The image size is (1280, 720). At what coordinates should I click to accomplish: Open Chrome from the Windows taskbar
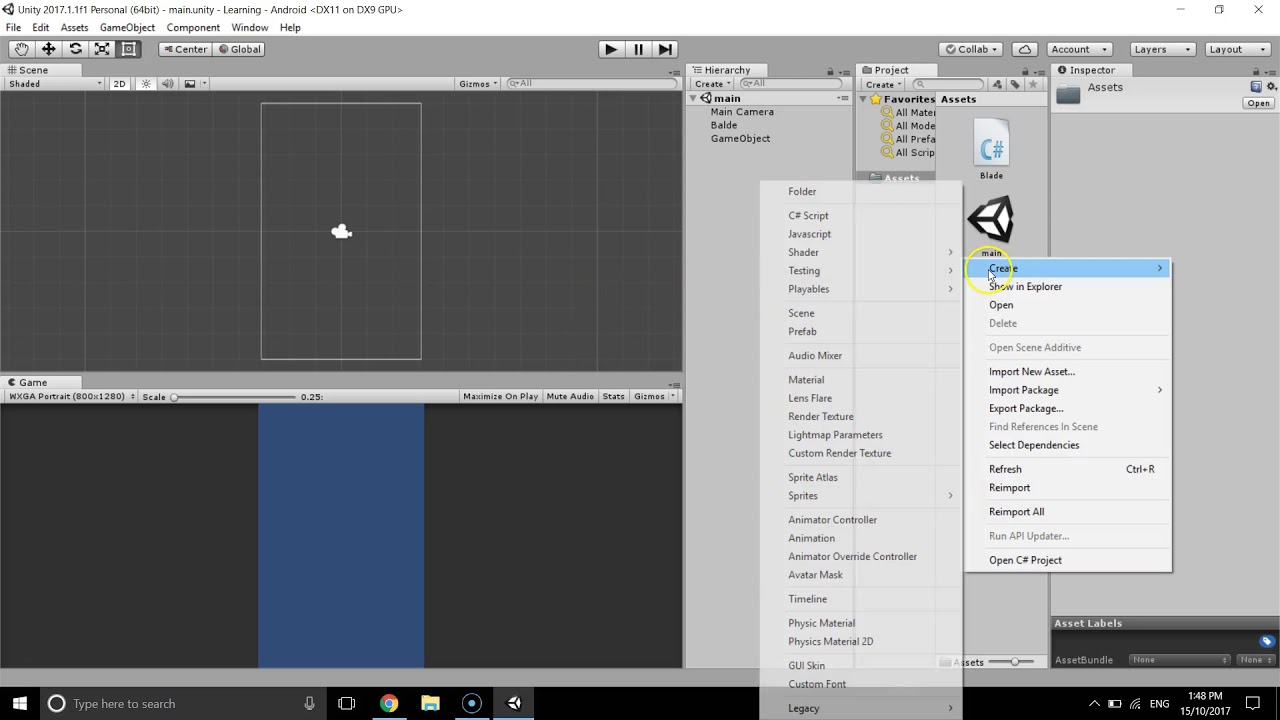pos(388,704)
